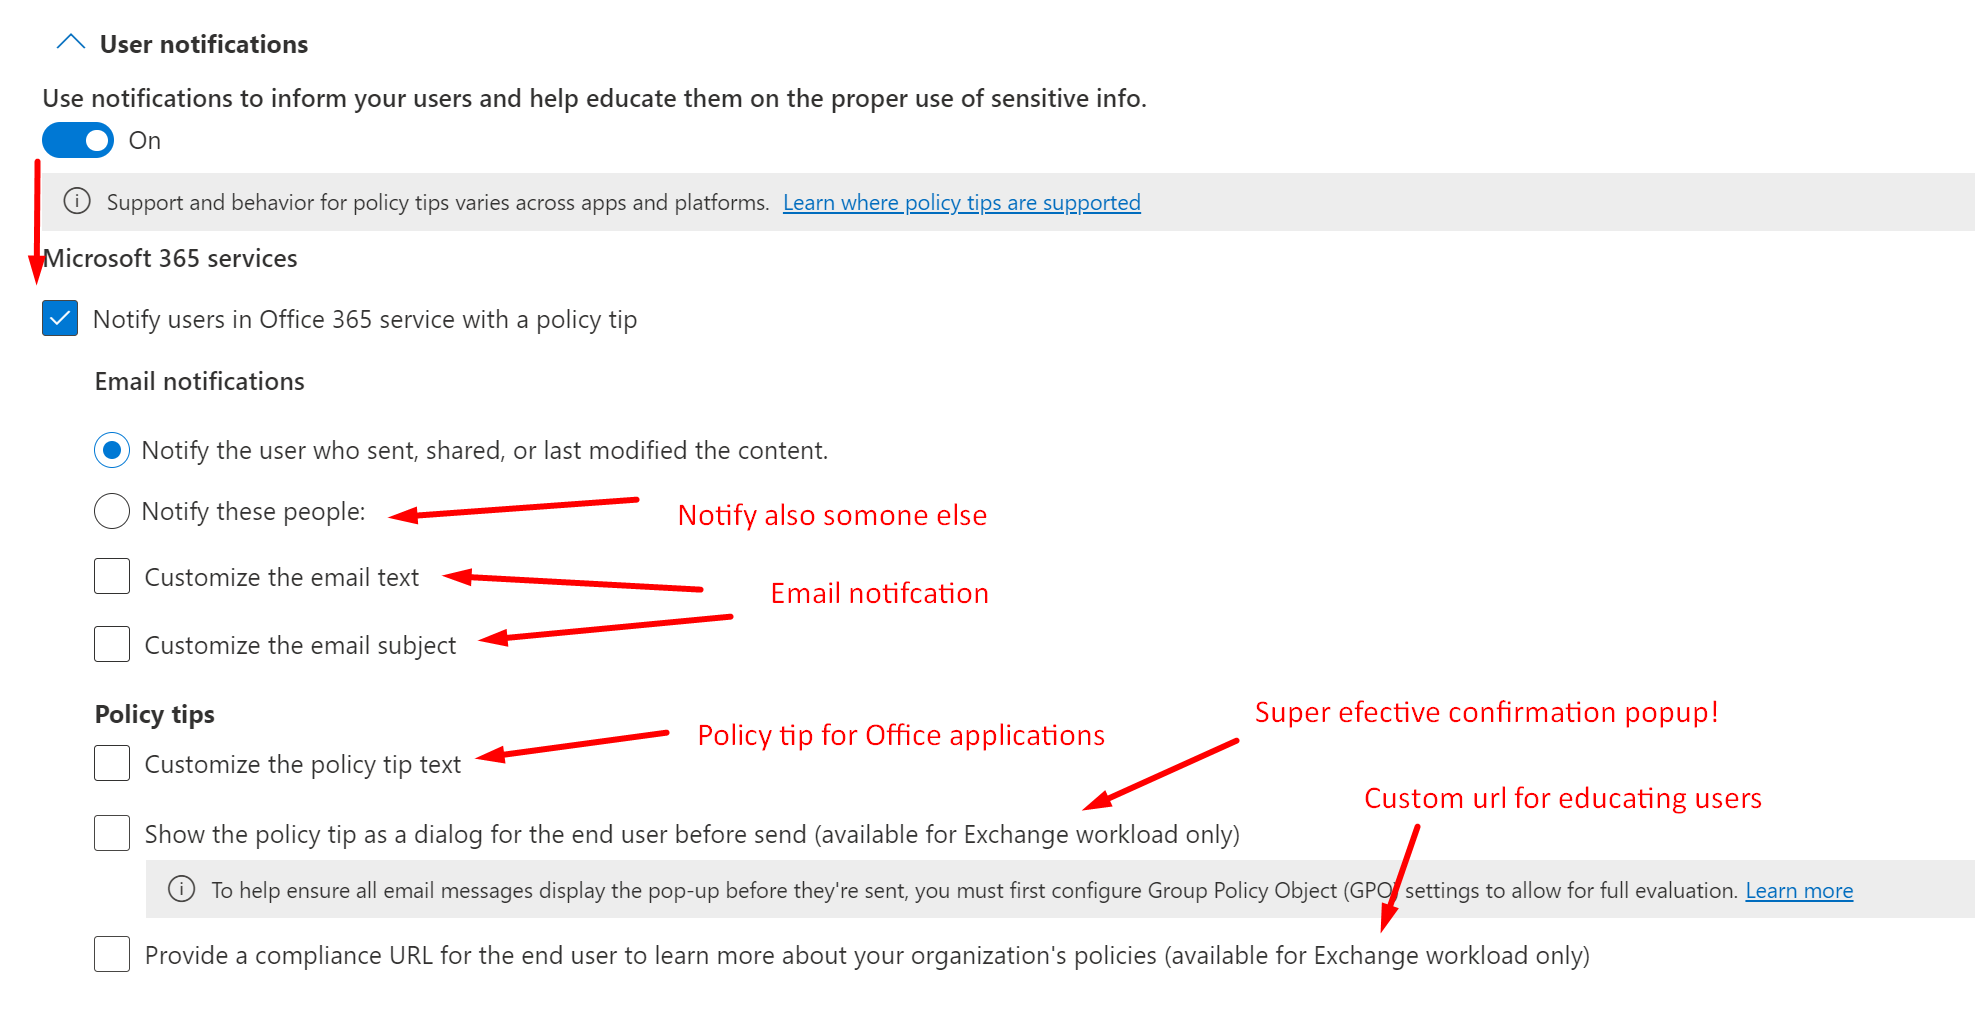The image size is (1975, 1013).
Task: Enable 'Show the policy tip as a dialog' checkbox
Action: tap(112, 834)
